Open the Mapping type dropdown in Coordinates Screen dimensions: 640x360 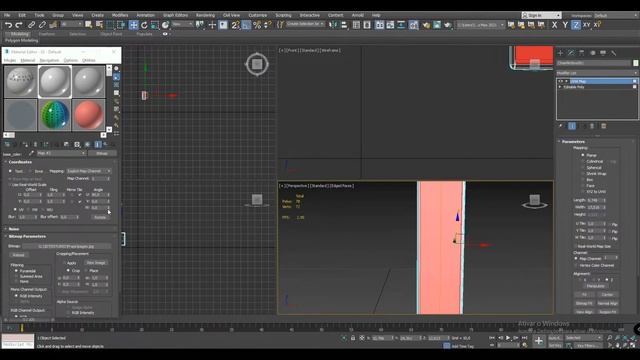point(89,171)
